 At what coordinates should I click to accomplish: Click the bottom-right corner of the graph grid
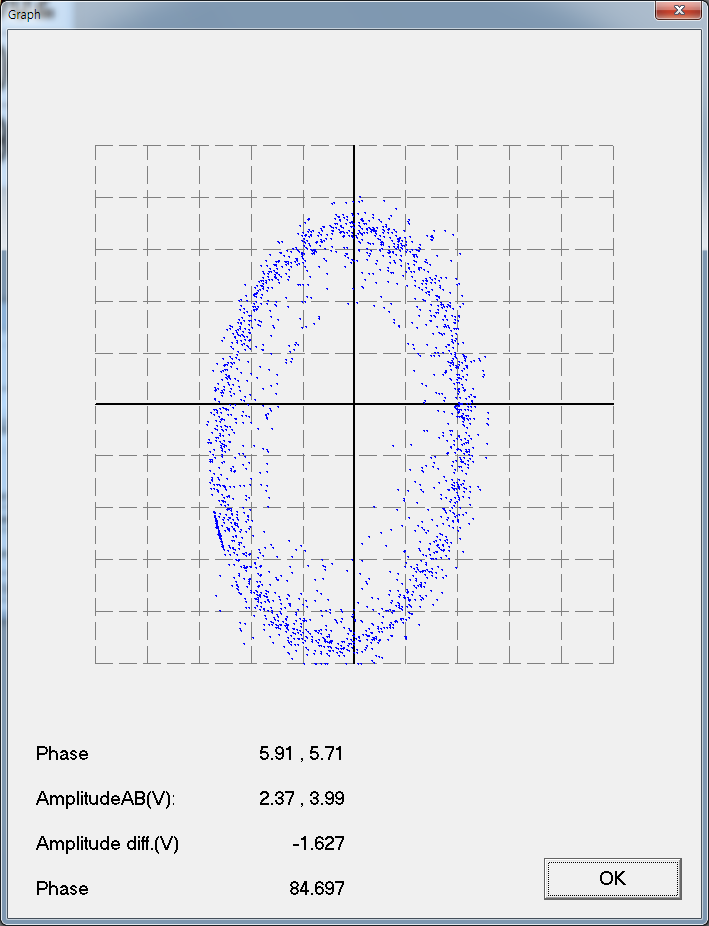612,662
